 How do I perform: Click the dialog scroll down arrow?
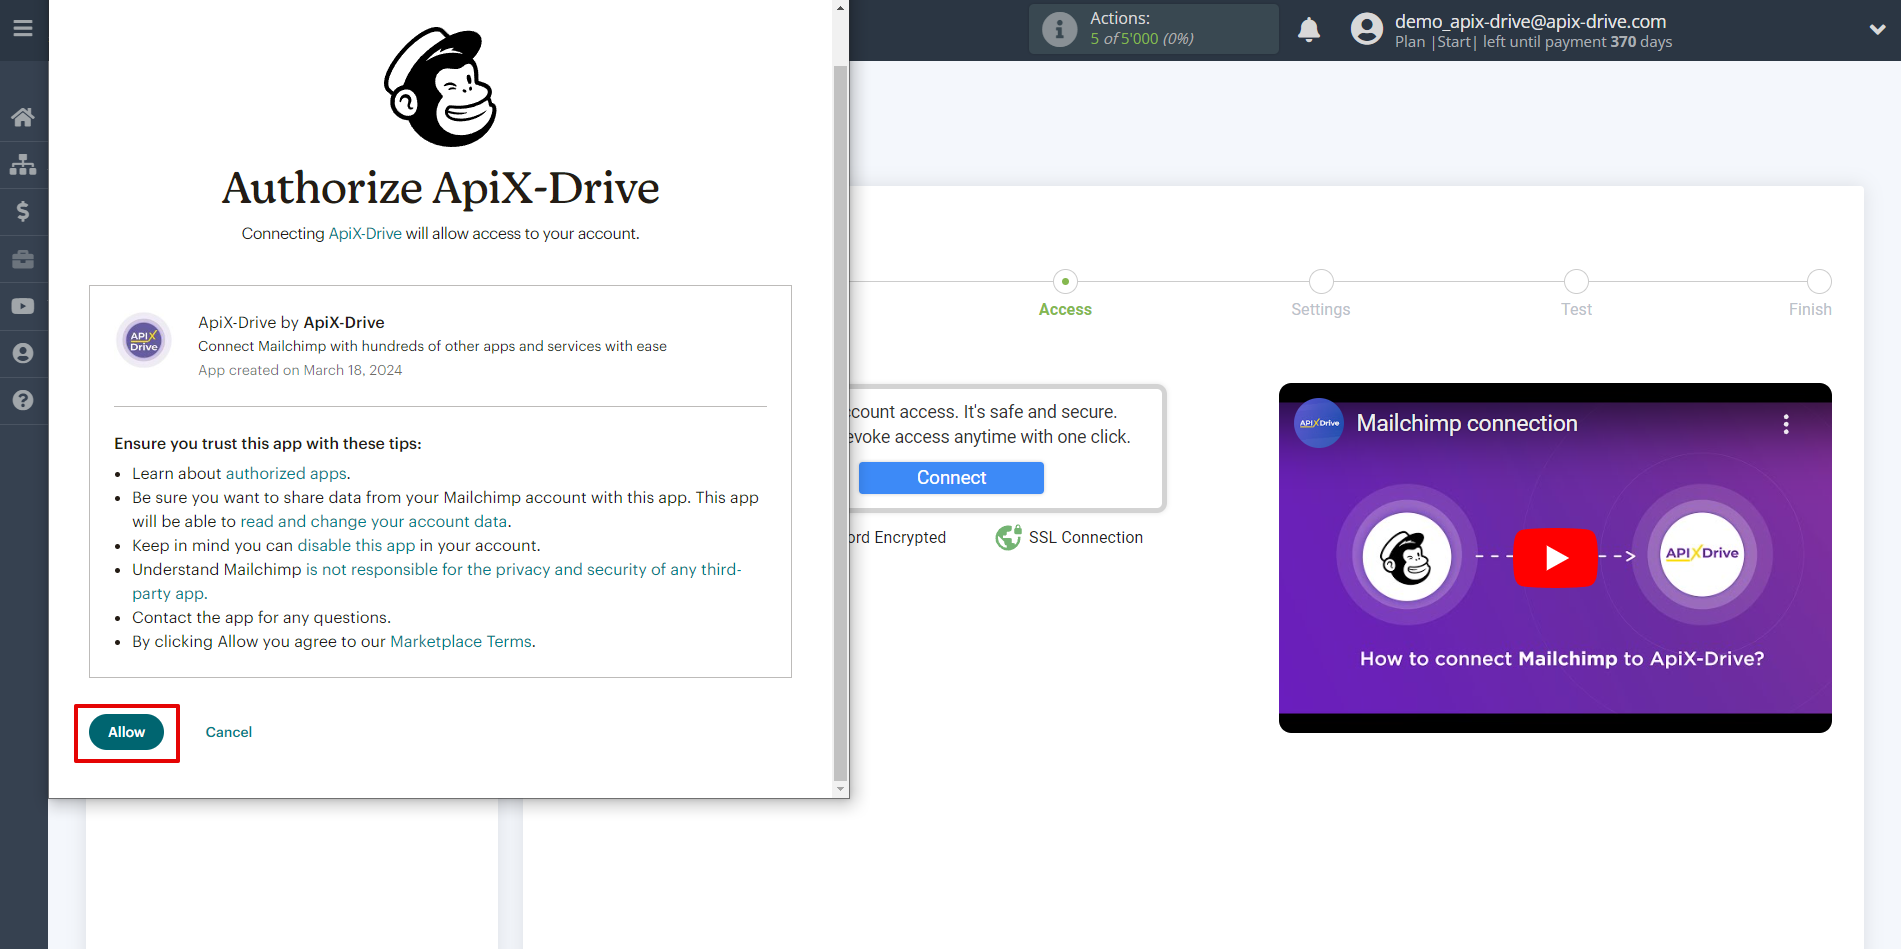pyautogui.click(x=840, y=789)
